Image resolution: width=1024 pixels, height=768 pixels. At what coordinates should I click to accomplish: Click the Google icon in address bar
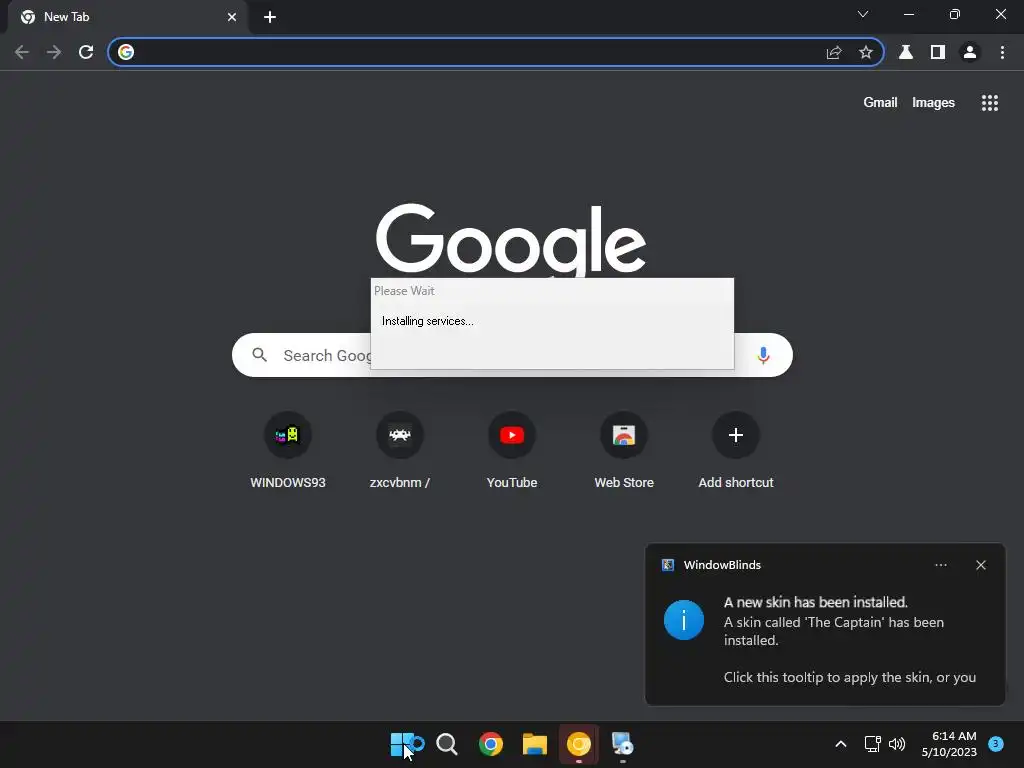point(126,52)
